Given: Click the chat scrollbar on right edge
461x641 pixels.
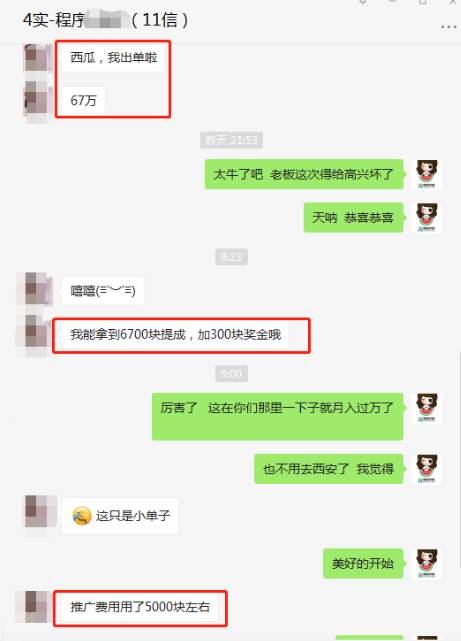Looking at the screenshot, I should coord(459,458).
